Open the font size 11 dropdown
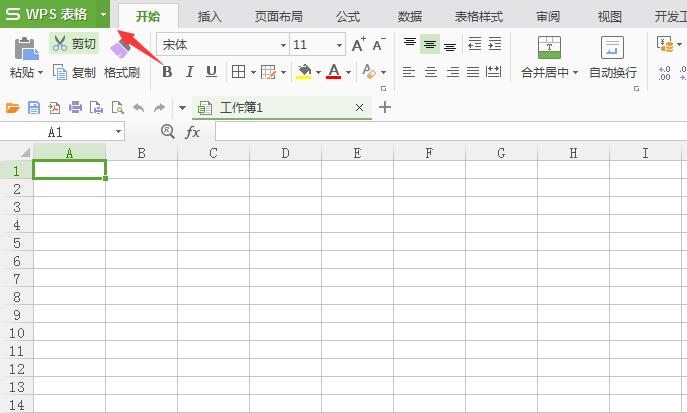This screenshot has width=687, height=413. click(339, 45)
